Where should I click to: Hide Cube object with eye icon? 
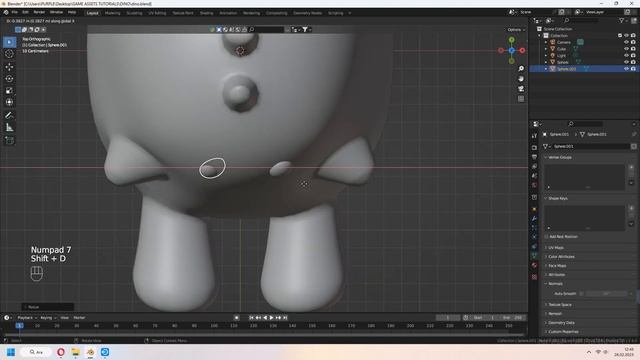pyautogui.click(x=626, y=49)
